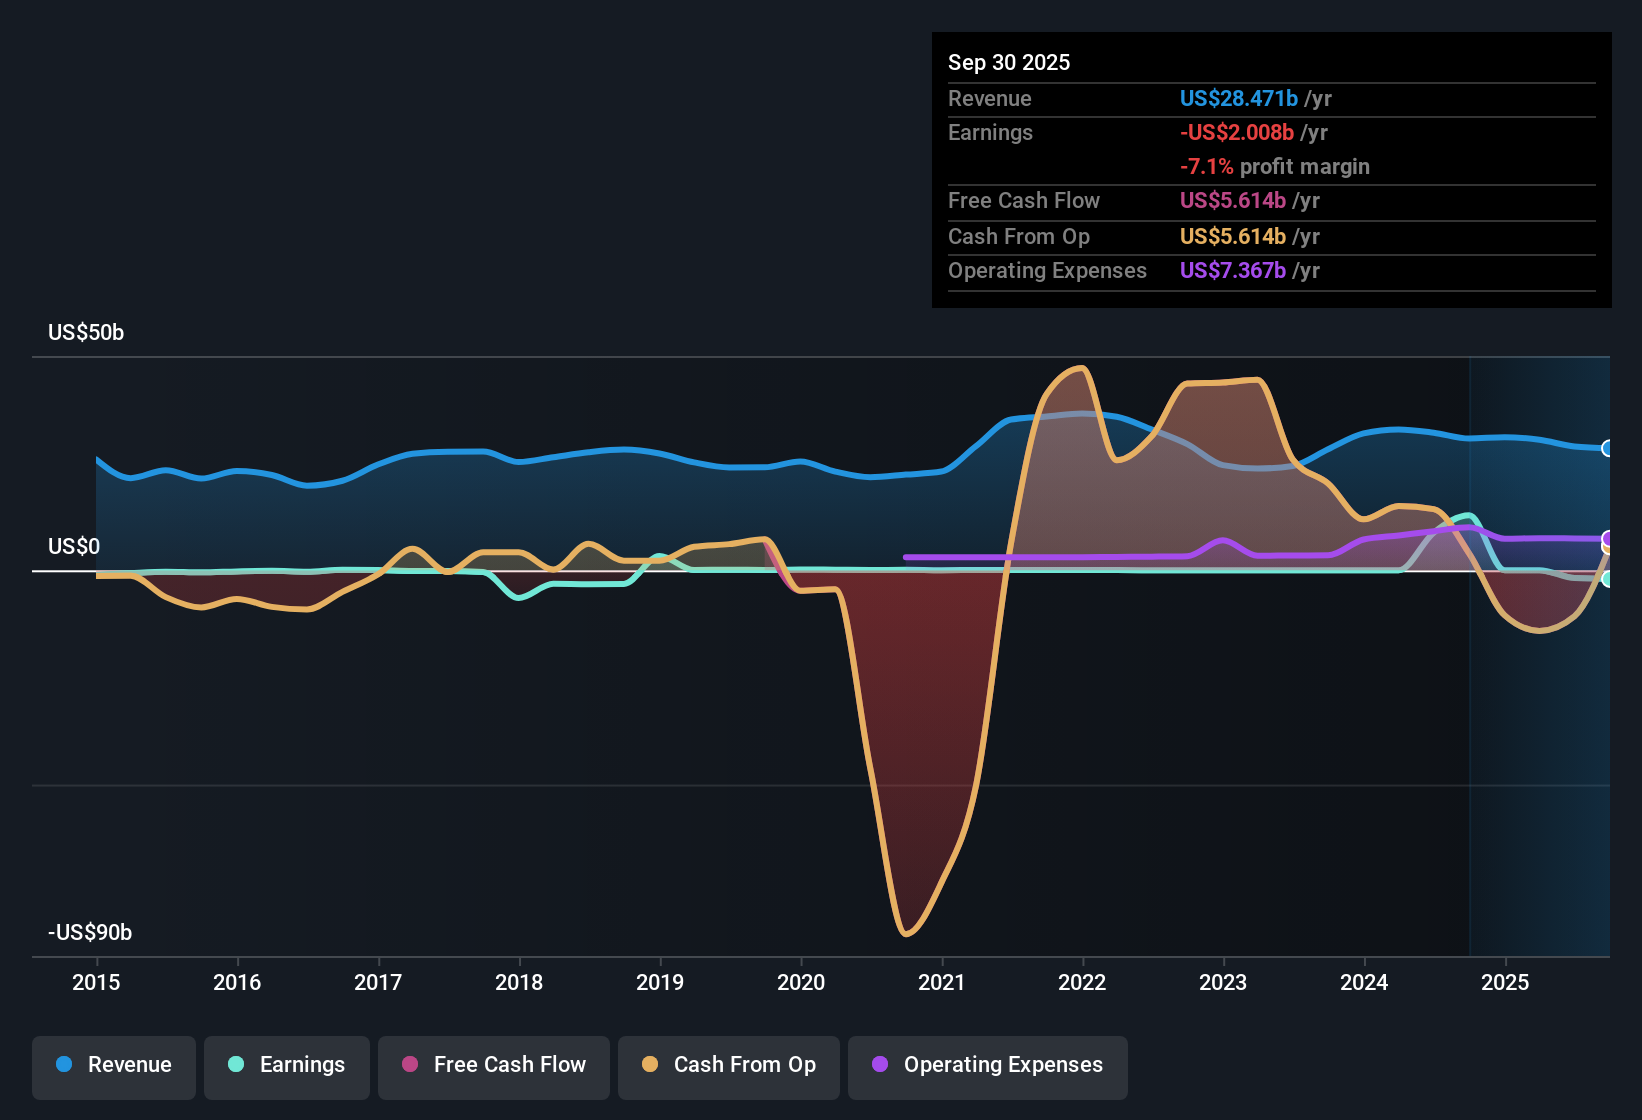Click the pink Free Cash Flow legend dot
This screenshot has height=1120, width=1642.
[409, 1066]
